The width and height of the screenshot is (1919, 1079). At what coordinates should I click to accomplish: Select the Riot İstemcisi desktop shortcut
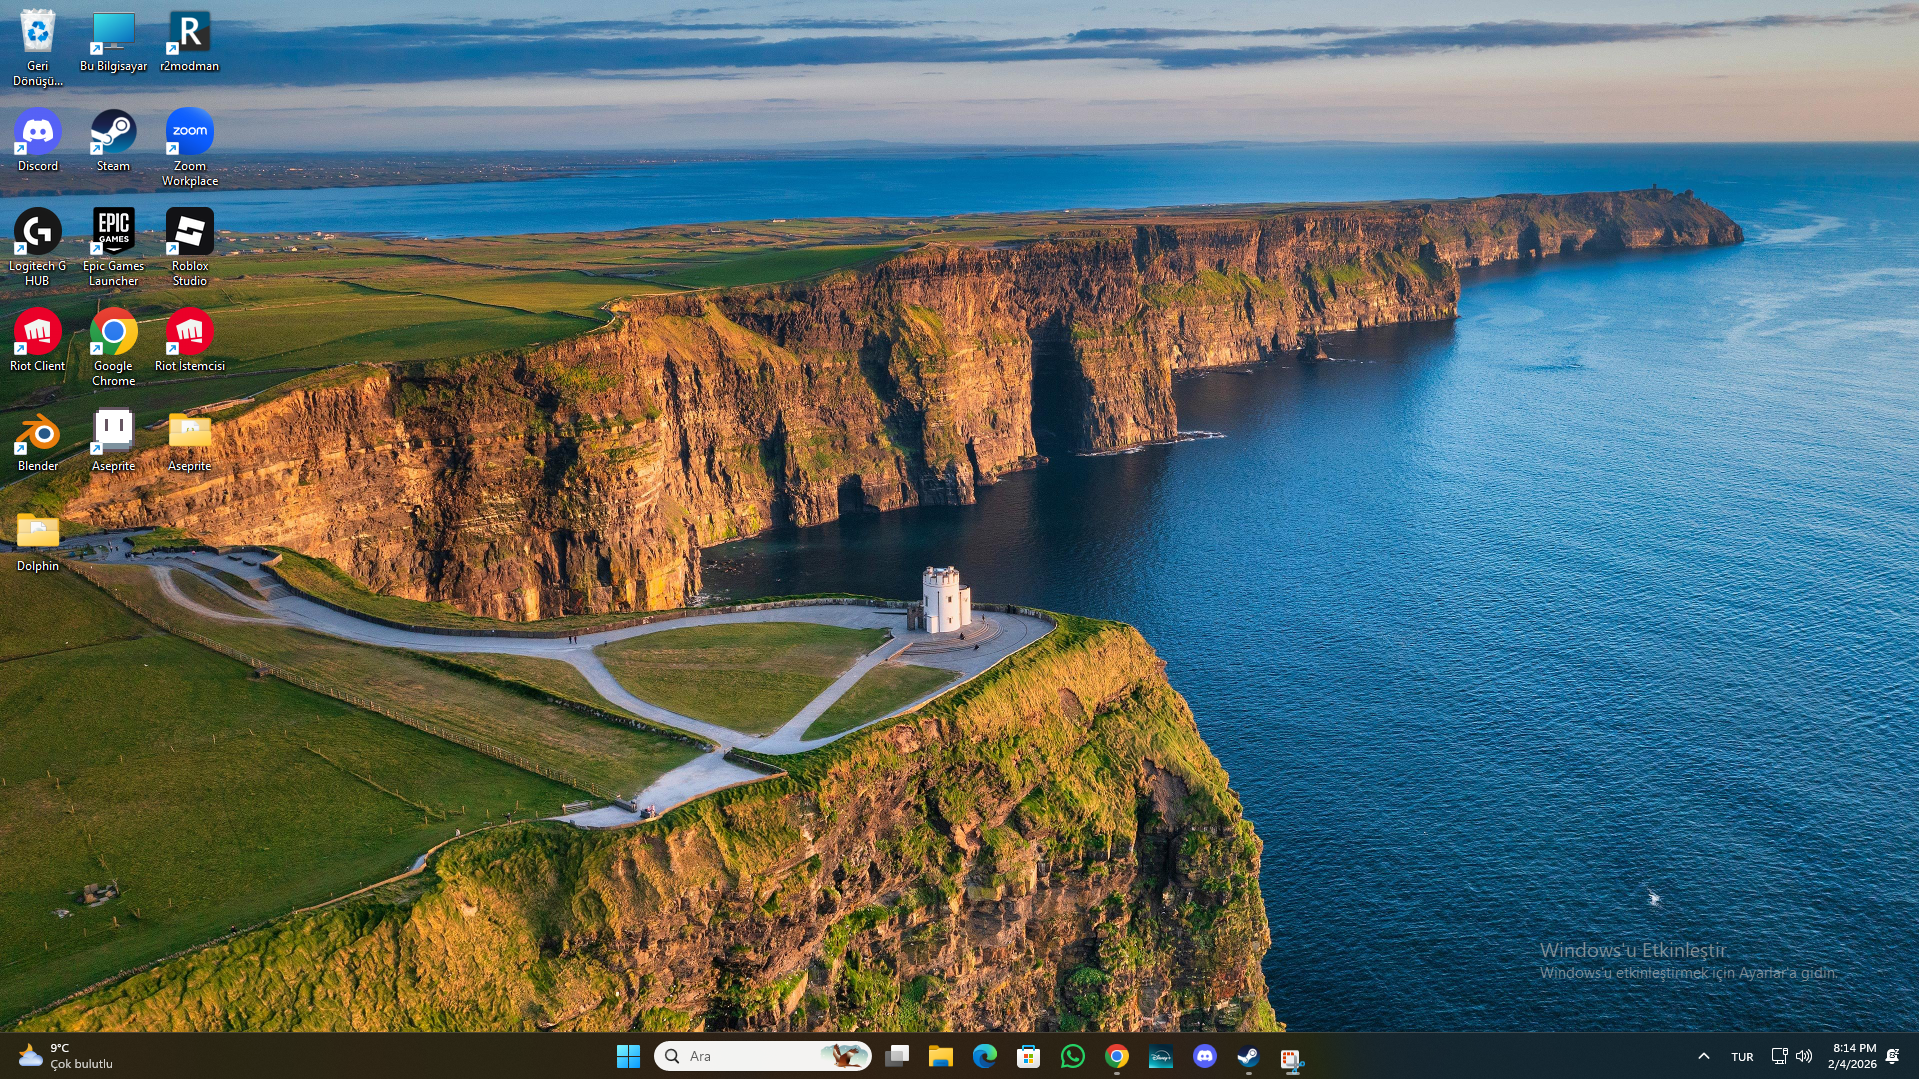tap(189, 340)
